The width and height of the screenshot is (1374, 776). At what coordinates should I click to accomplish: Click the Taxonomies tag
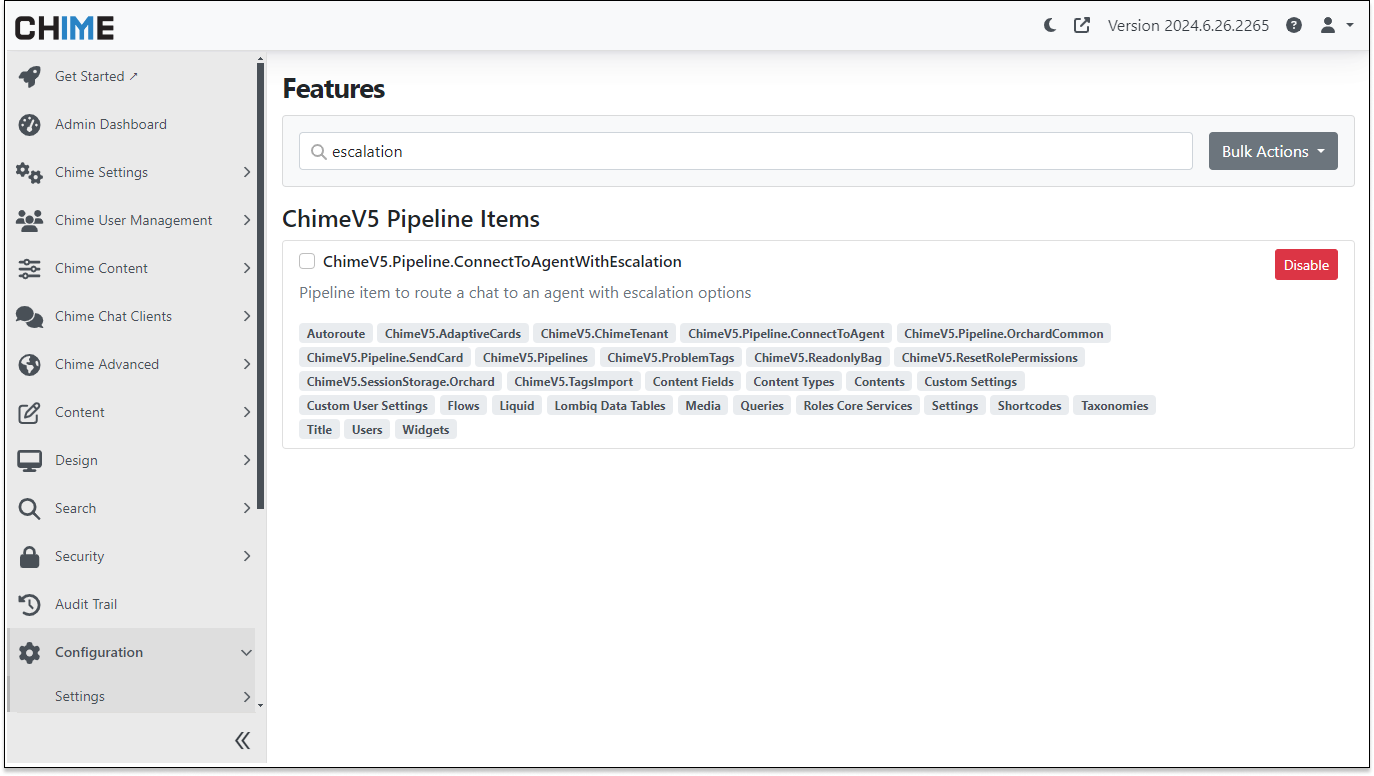[x=1115, y=405]
